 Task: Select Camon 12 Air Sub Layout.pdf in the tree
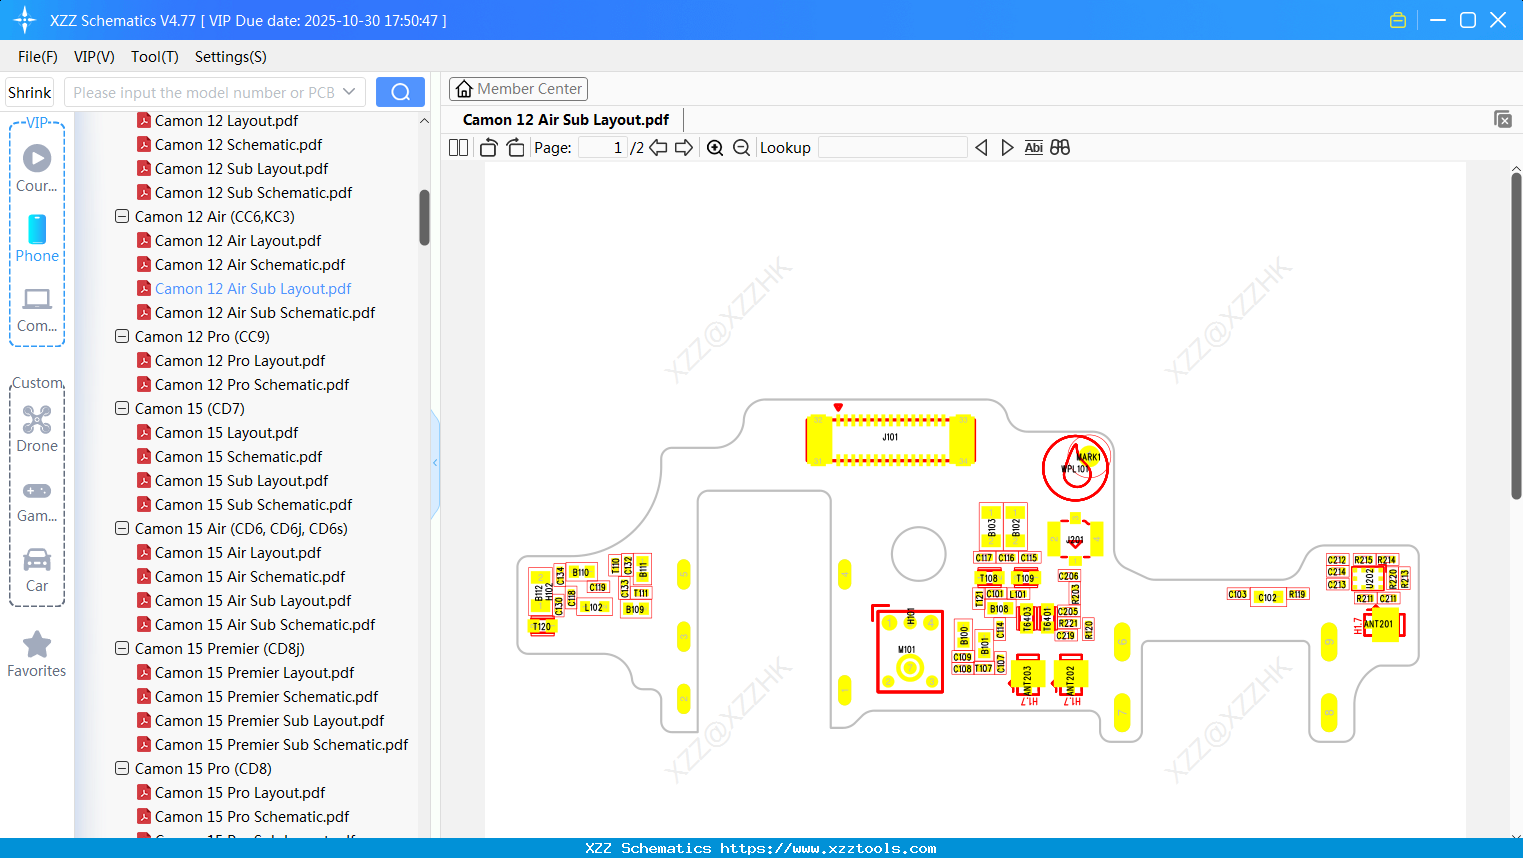[253, 288]
